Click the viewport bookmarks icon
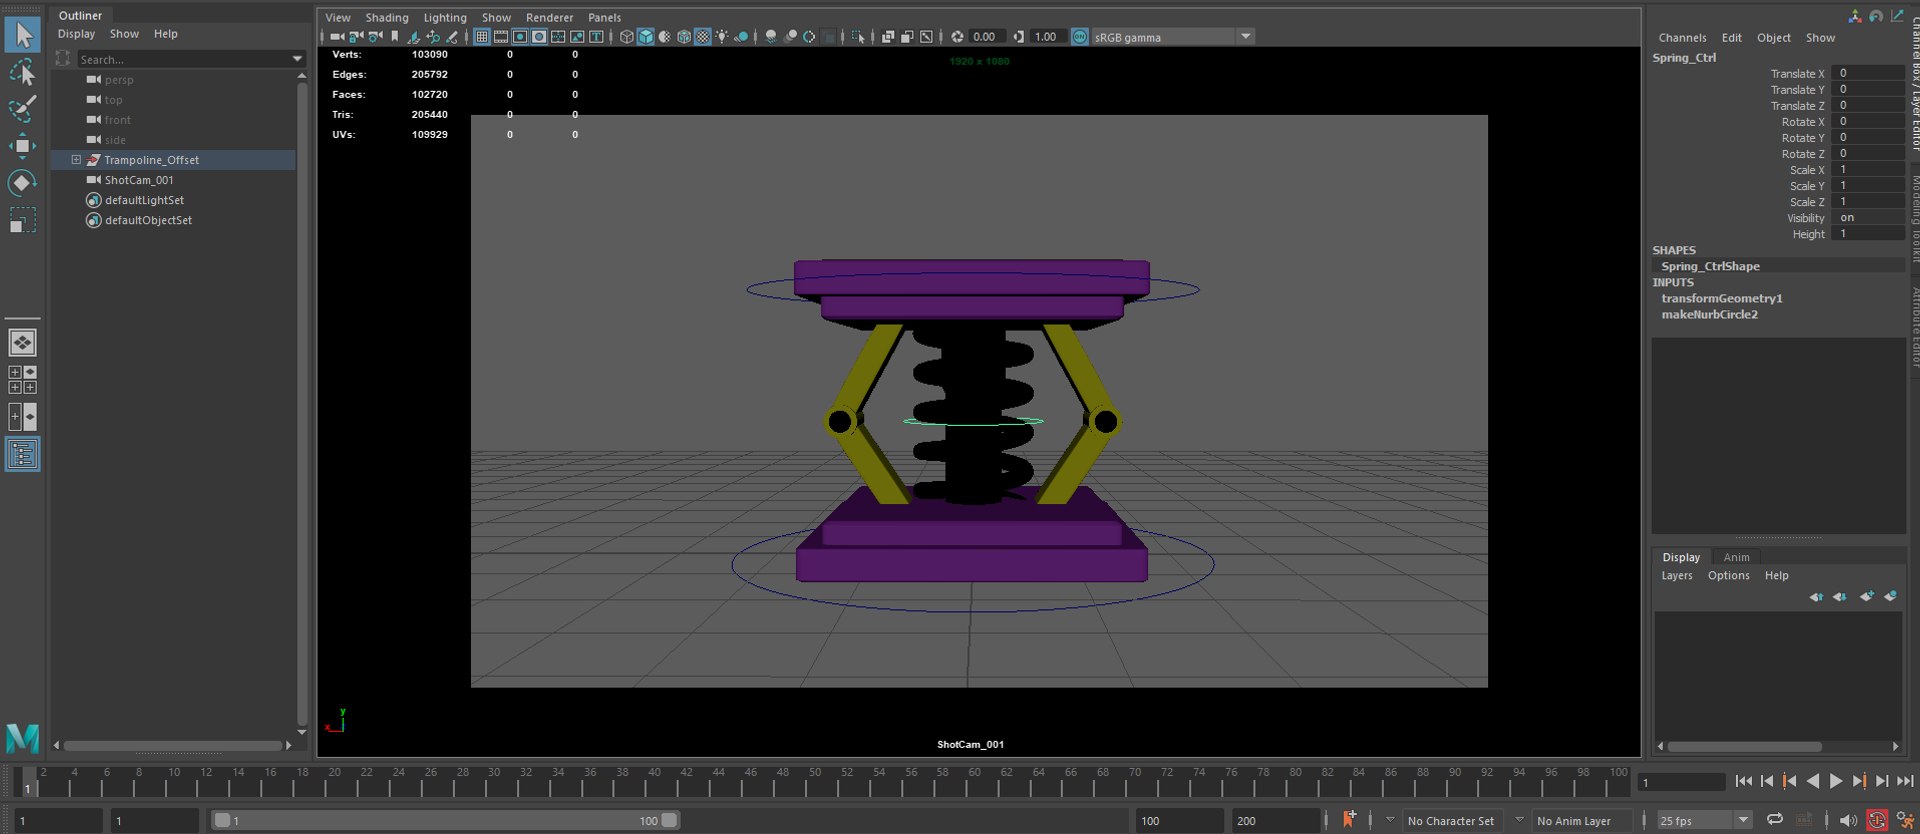1920x834 pixels. pos(394,37)
